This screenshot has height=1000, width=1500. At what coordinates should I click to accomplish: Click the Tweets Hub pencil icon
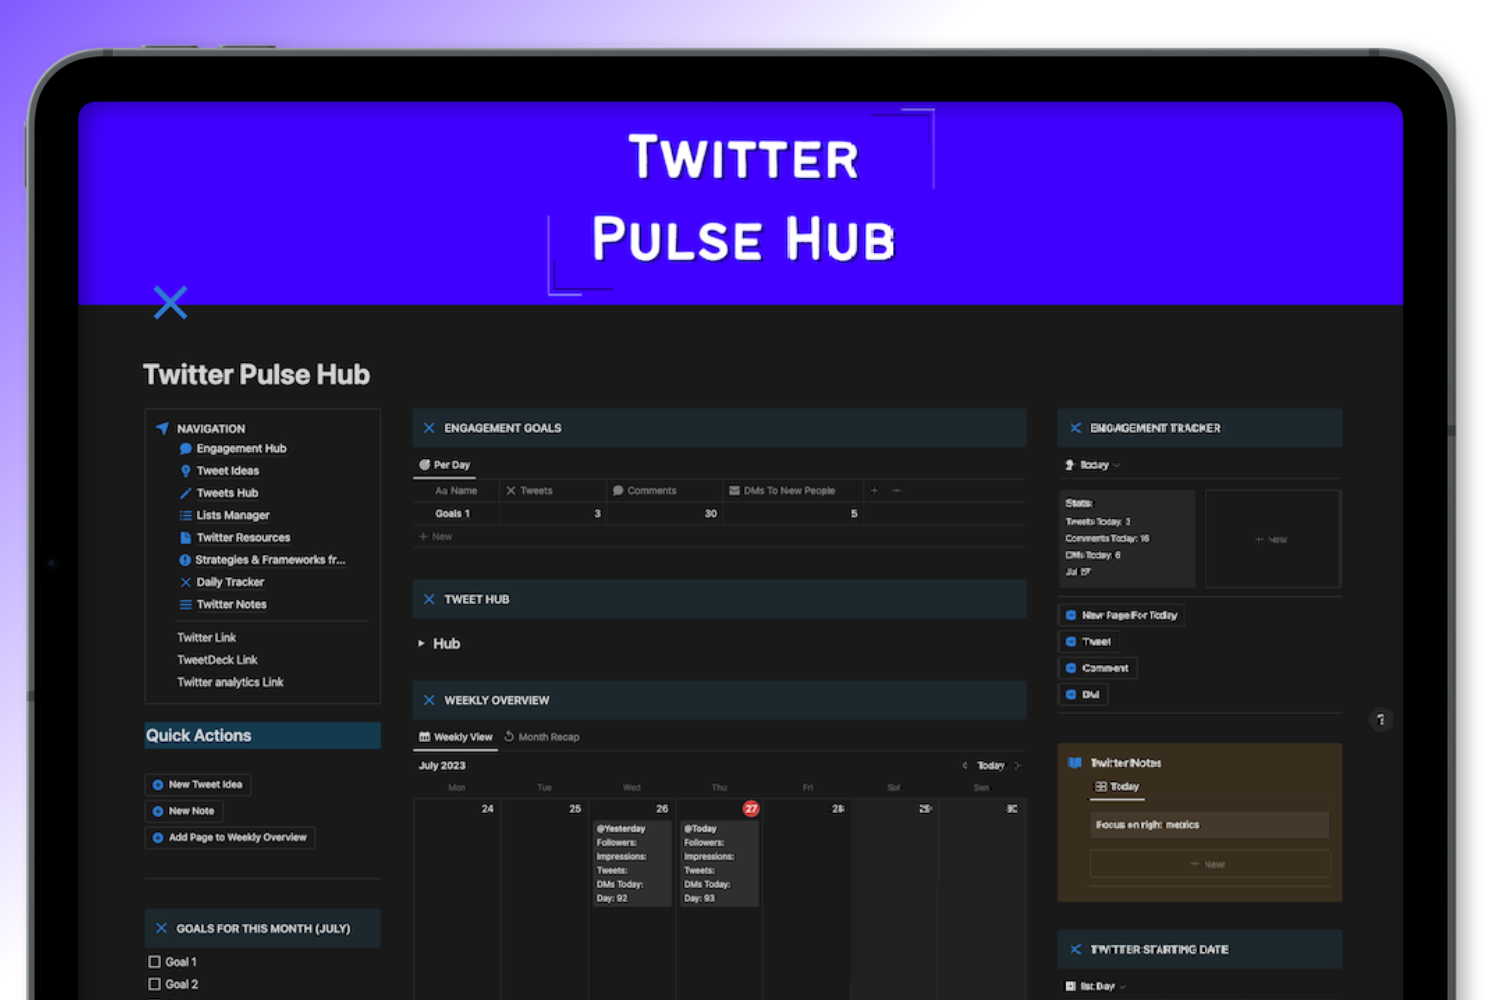185,492
